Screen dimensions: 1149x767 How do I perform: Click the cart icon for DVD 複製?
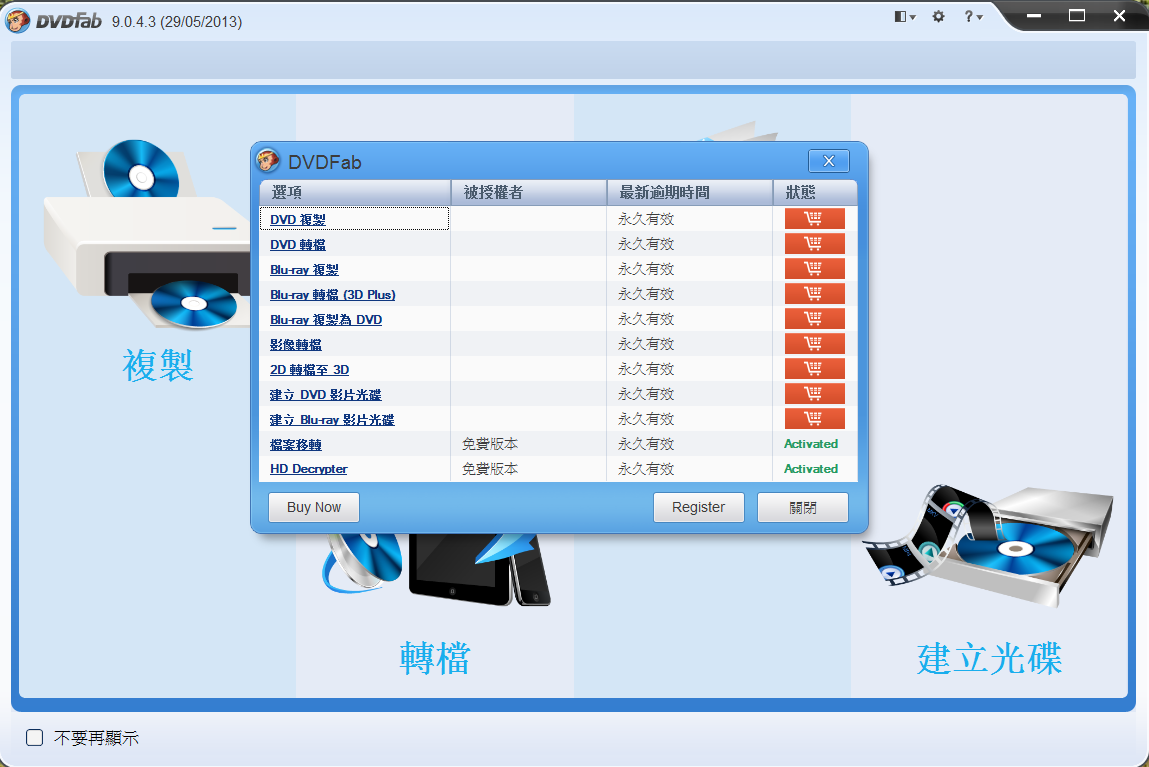tap(814, 218)
